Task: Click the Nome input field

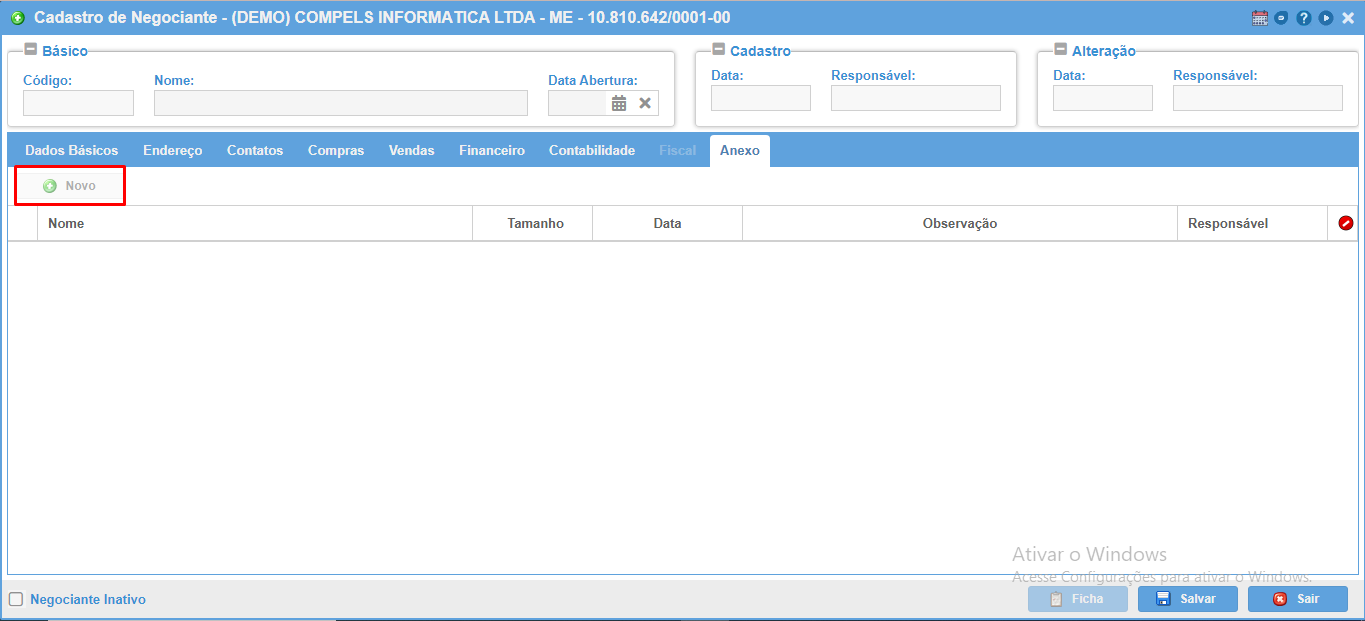Action: pos(341,103)
